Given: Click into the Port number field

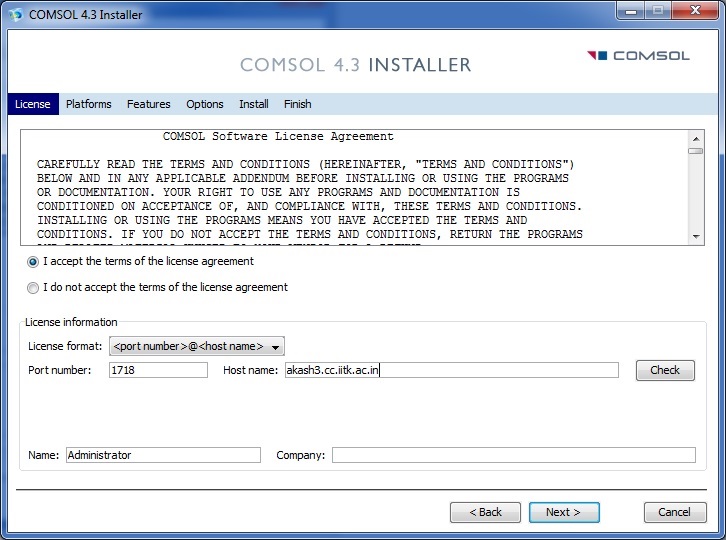Looking at the screenshot, I should (x=158, y=370).
